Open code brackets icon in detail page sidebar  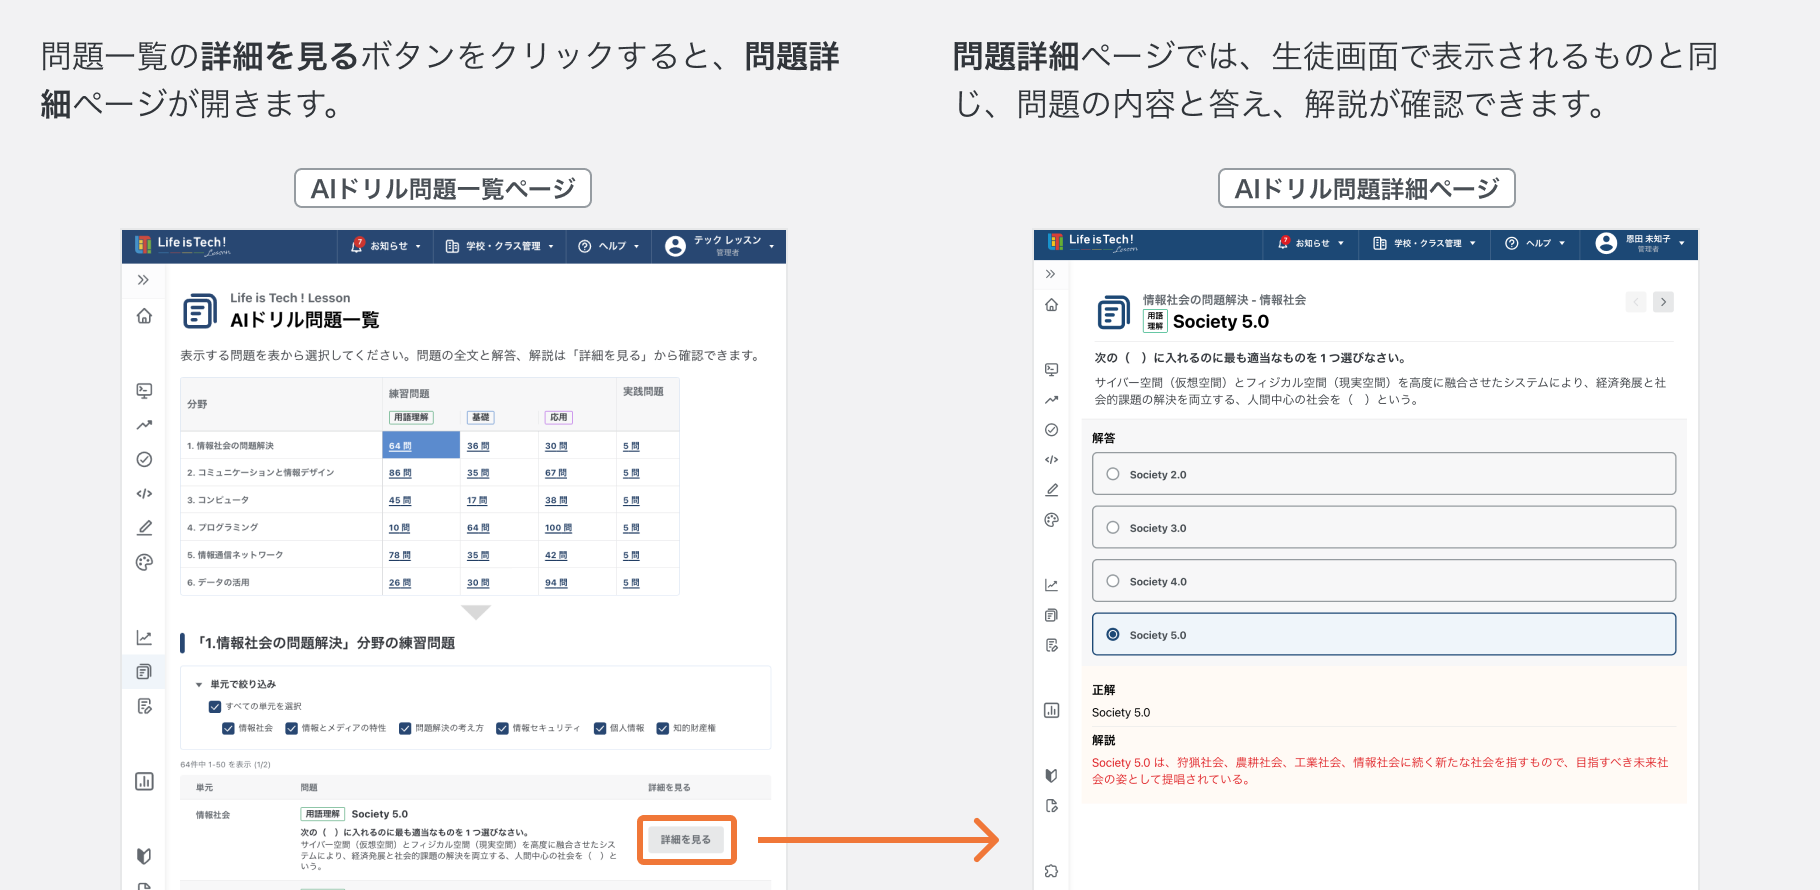(1051, 460)
